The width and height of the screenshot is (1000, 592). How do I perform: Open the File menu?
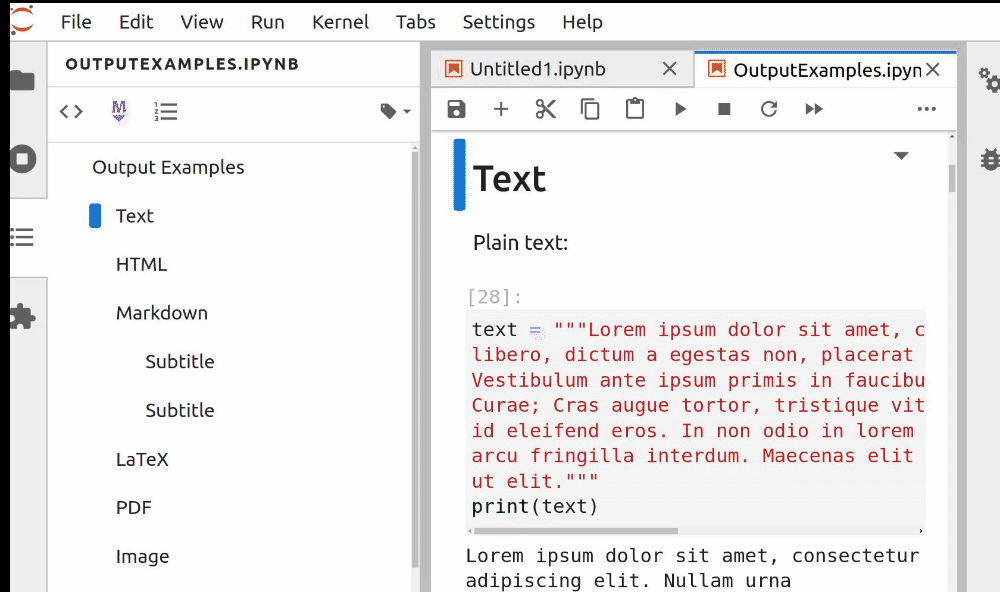(77, 22)
